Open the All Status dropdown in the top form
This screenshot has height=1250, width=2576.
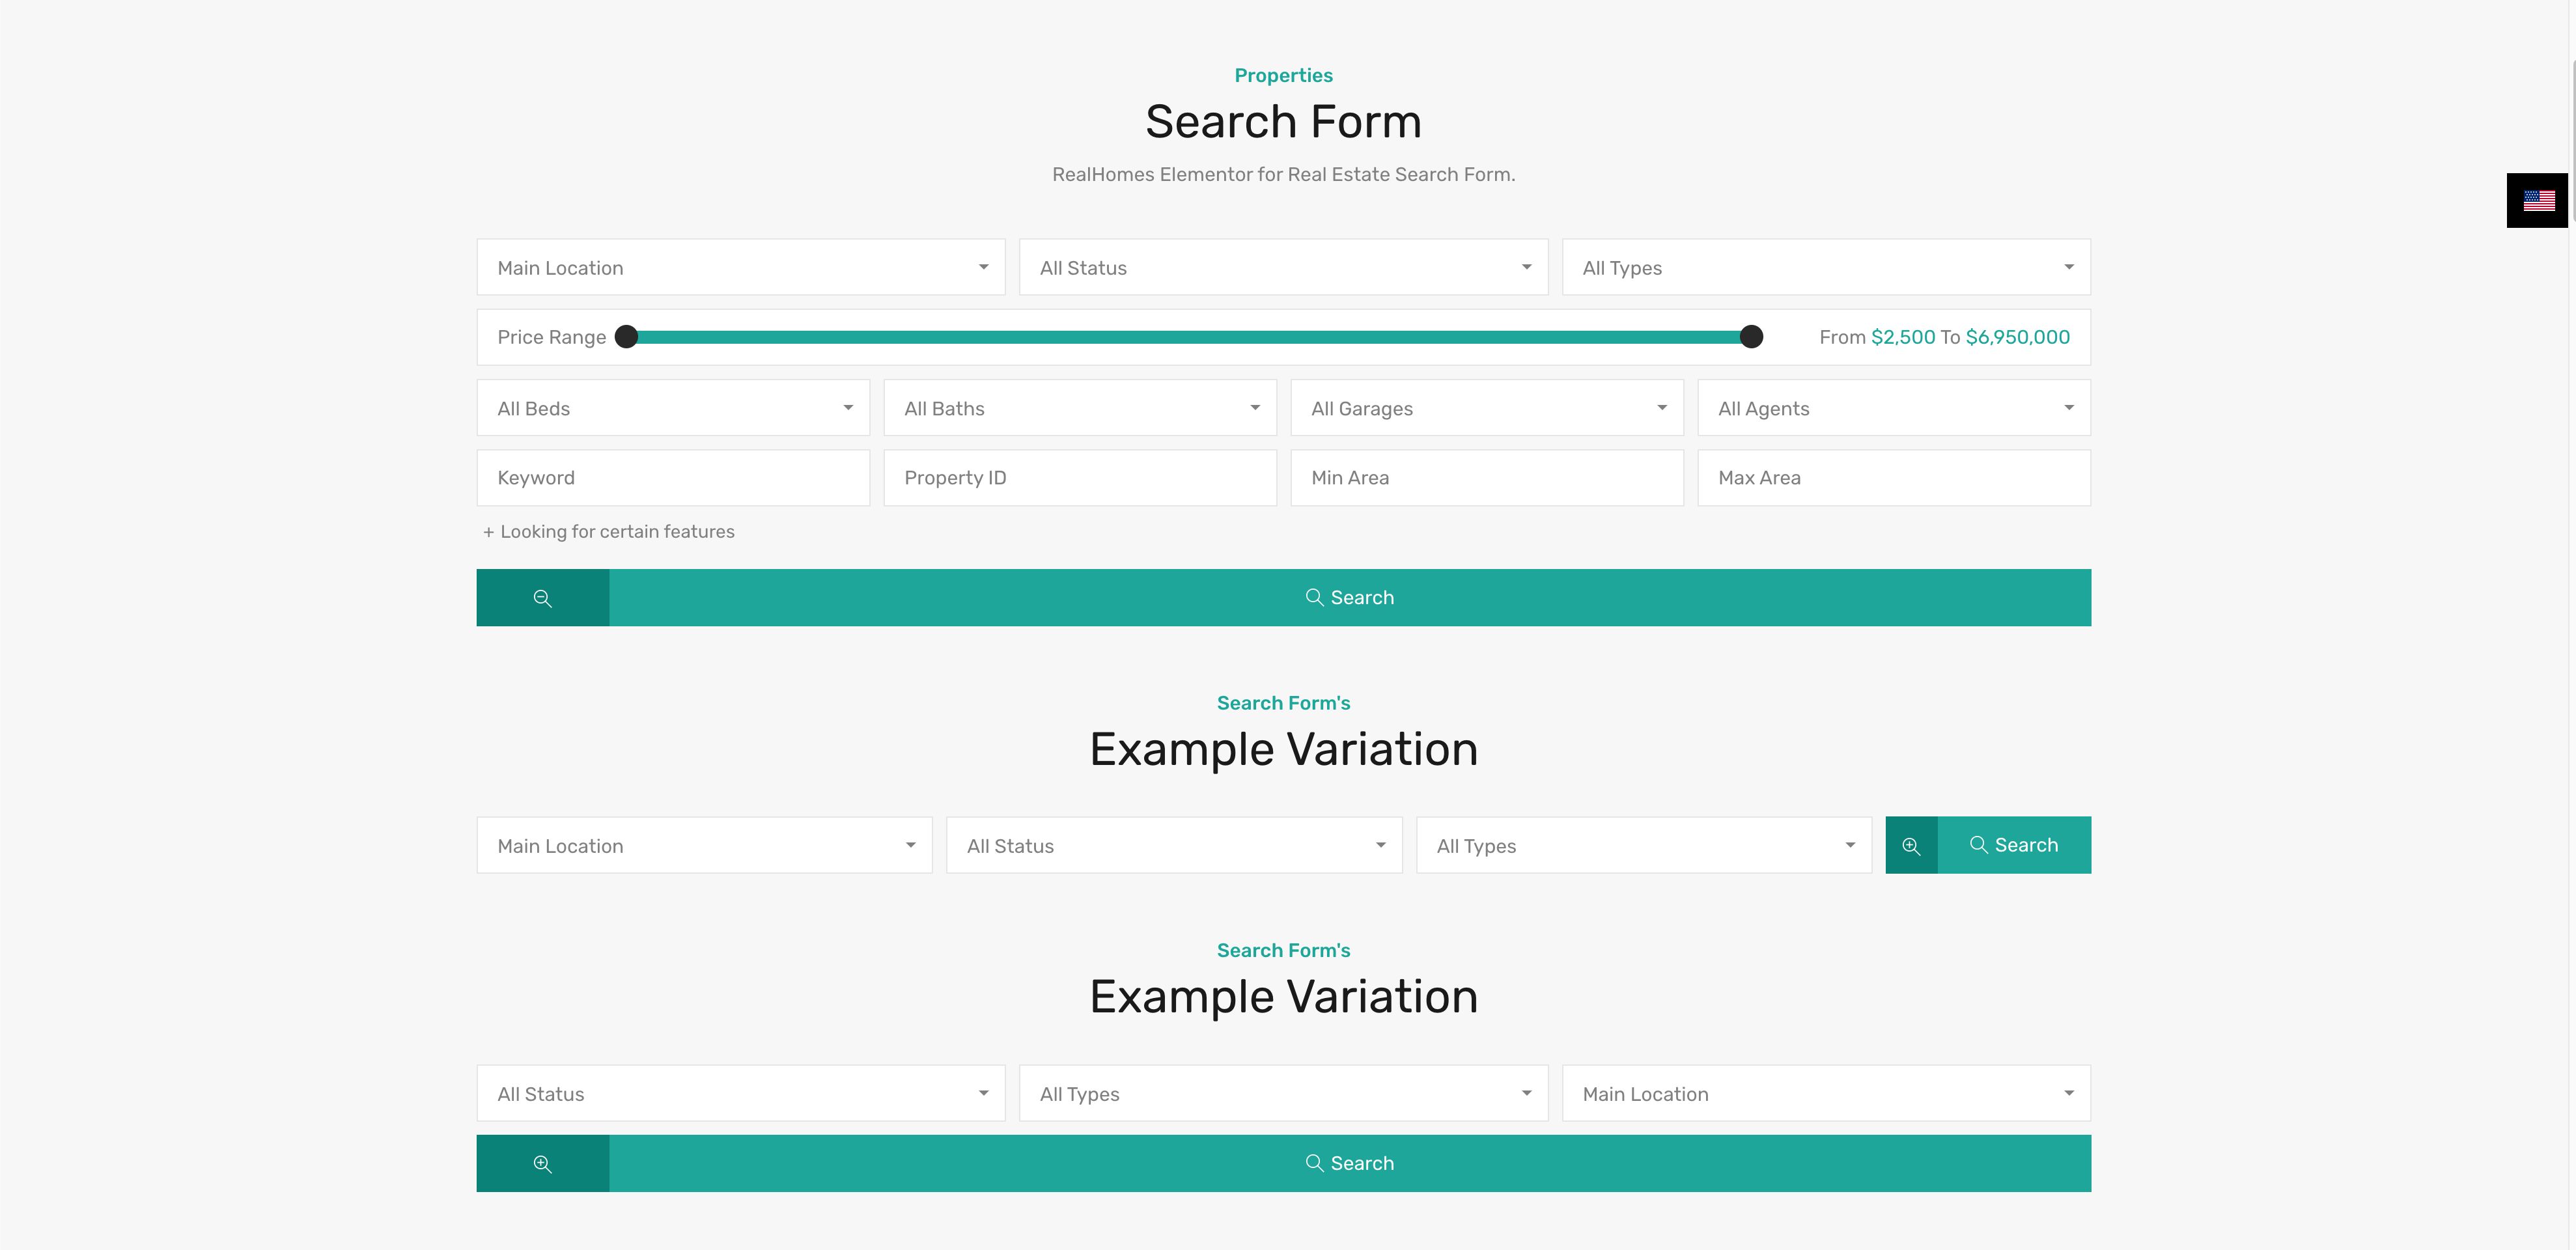tap(1283, 268)
